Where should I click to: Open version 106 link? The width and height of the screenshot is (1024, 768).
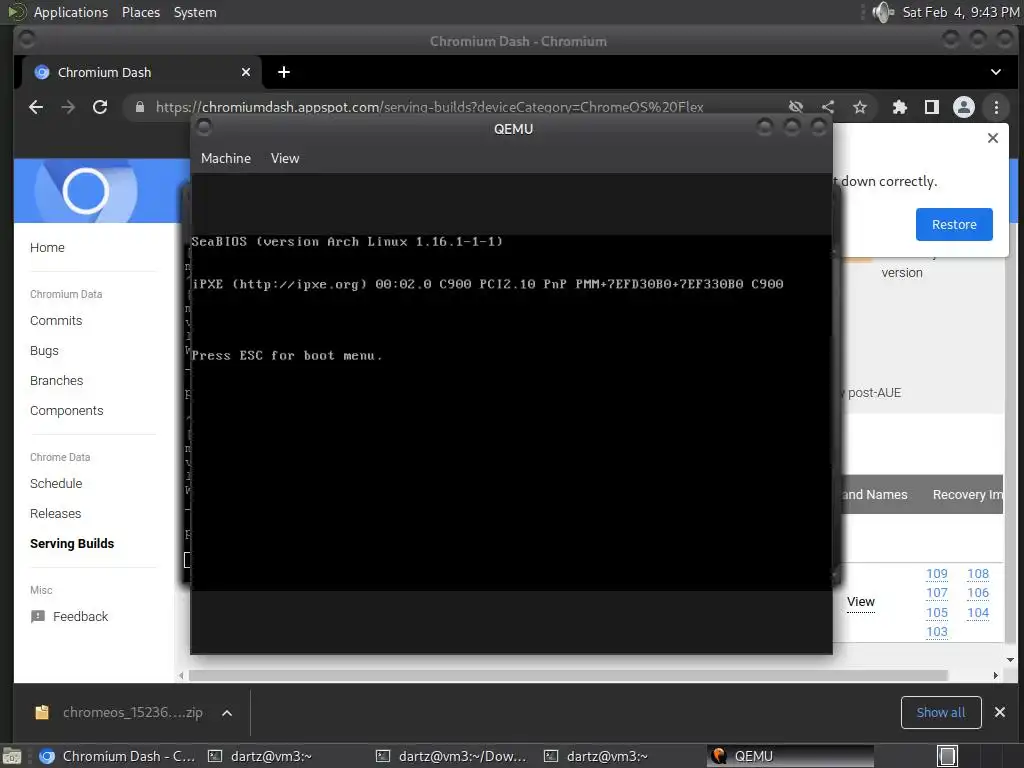(x=978, y=593)
